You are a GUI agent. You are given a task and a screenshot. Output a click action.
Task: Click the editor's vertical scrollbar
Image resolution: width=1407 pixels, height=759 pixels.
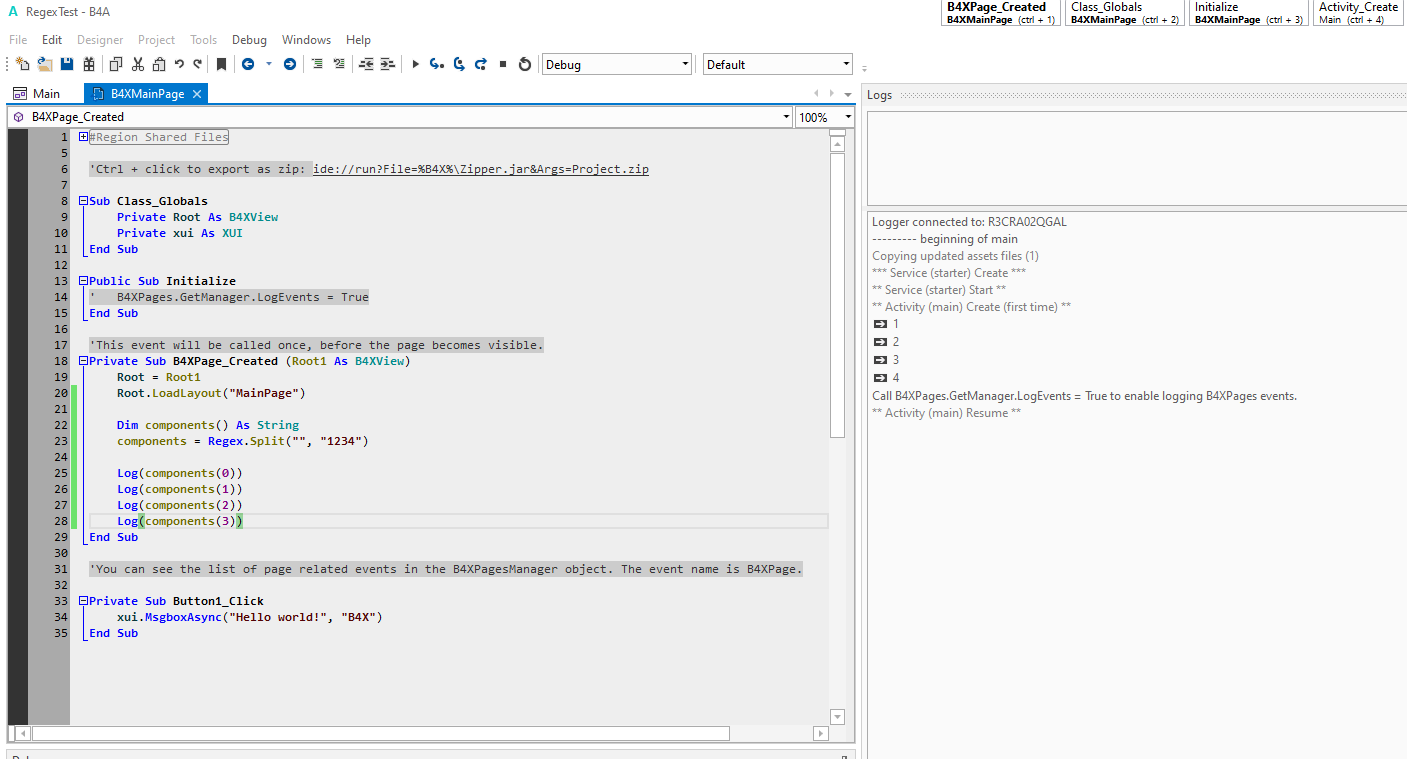coord(837,294)
